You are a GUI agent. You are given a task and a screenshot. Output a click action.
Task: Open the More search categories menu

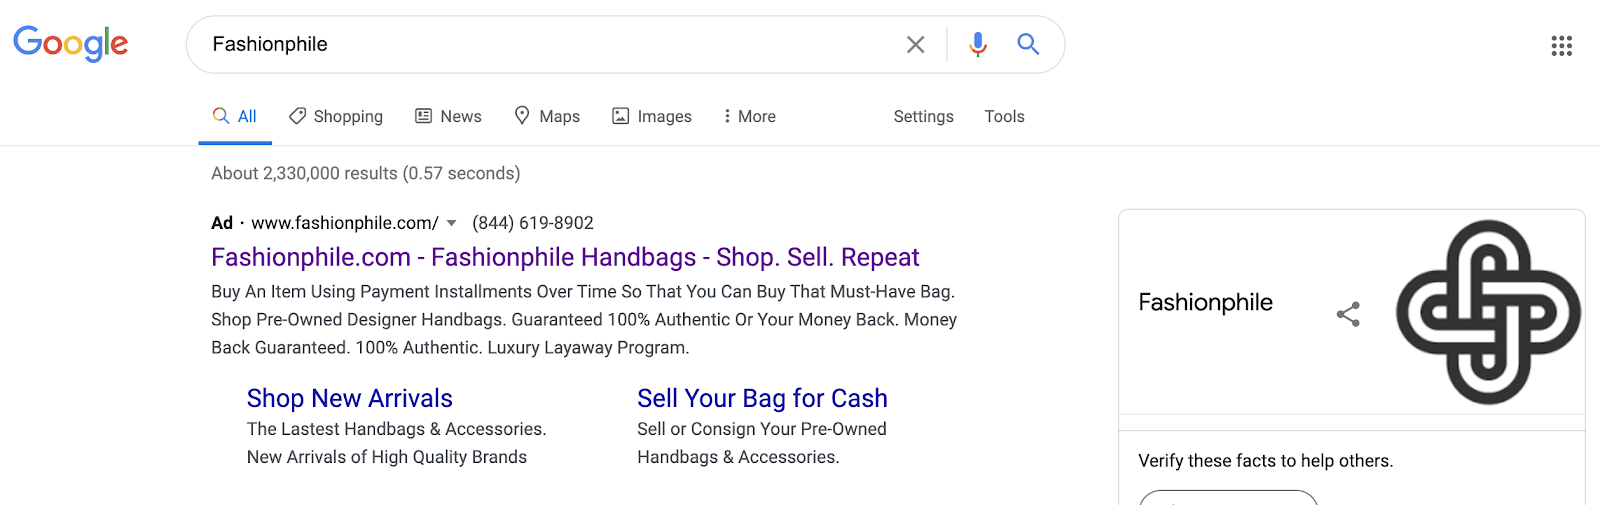pos(750,116)
